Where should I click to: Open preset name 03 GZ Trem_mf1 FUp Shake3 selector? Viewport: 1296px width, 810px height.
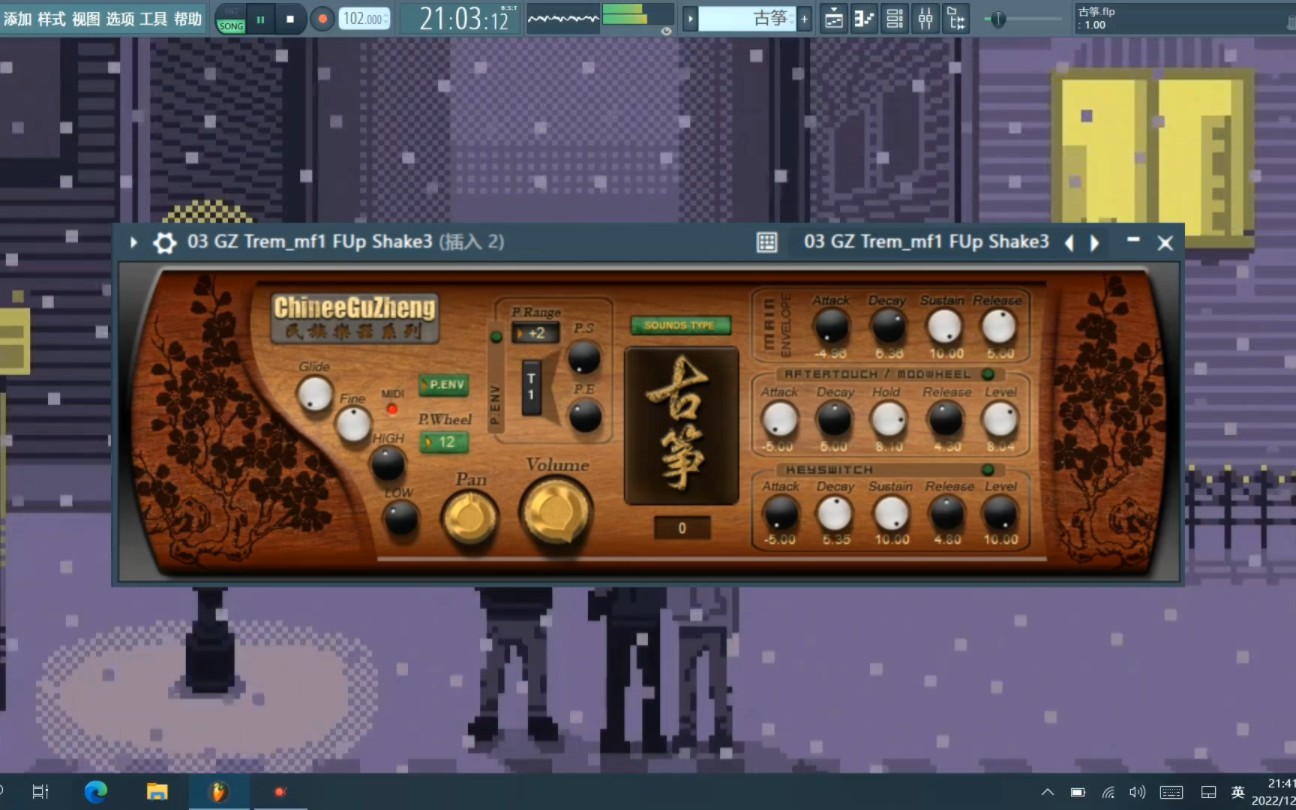pyautogui.click(x=926, y=242)
